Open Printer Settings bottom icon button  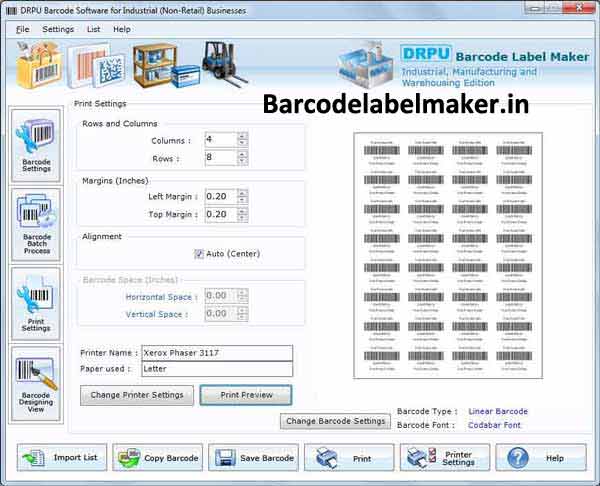coord(445,457)
